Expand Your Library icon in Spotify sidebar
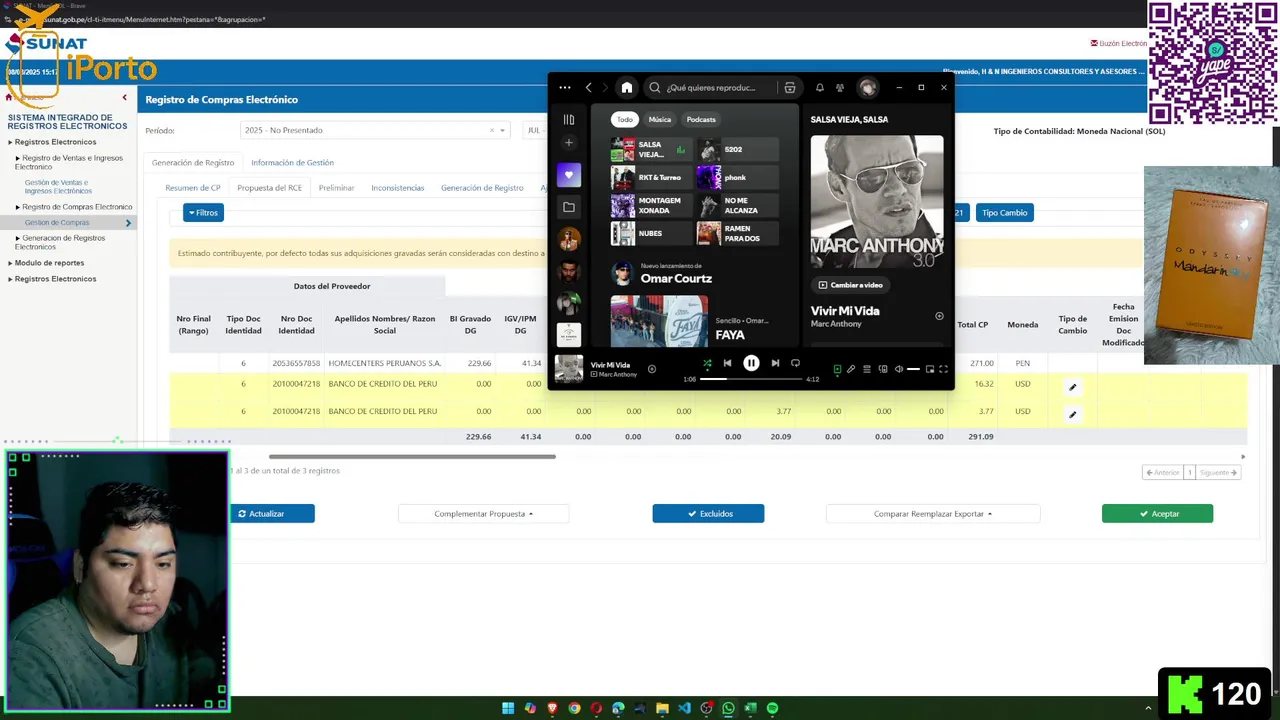 (x=569, y=120)
